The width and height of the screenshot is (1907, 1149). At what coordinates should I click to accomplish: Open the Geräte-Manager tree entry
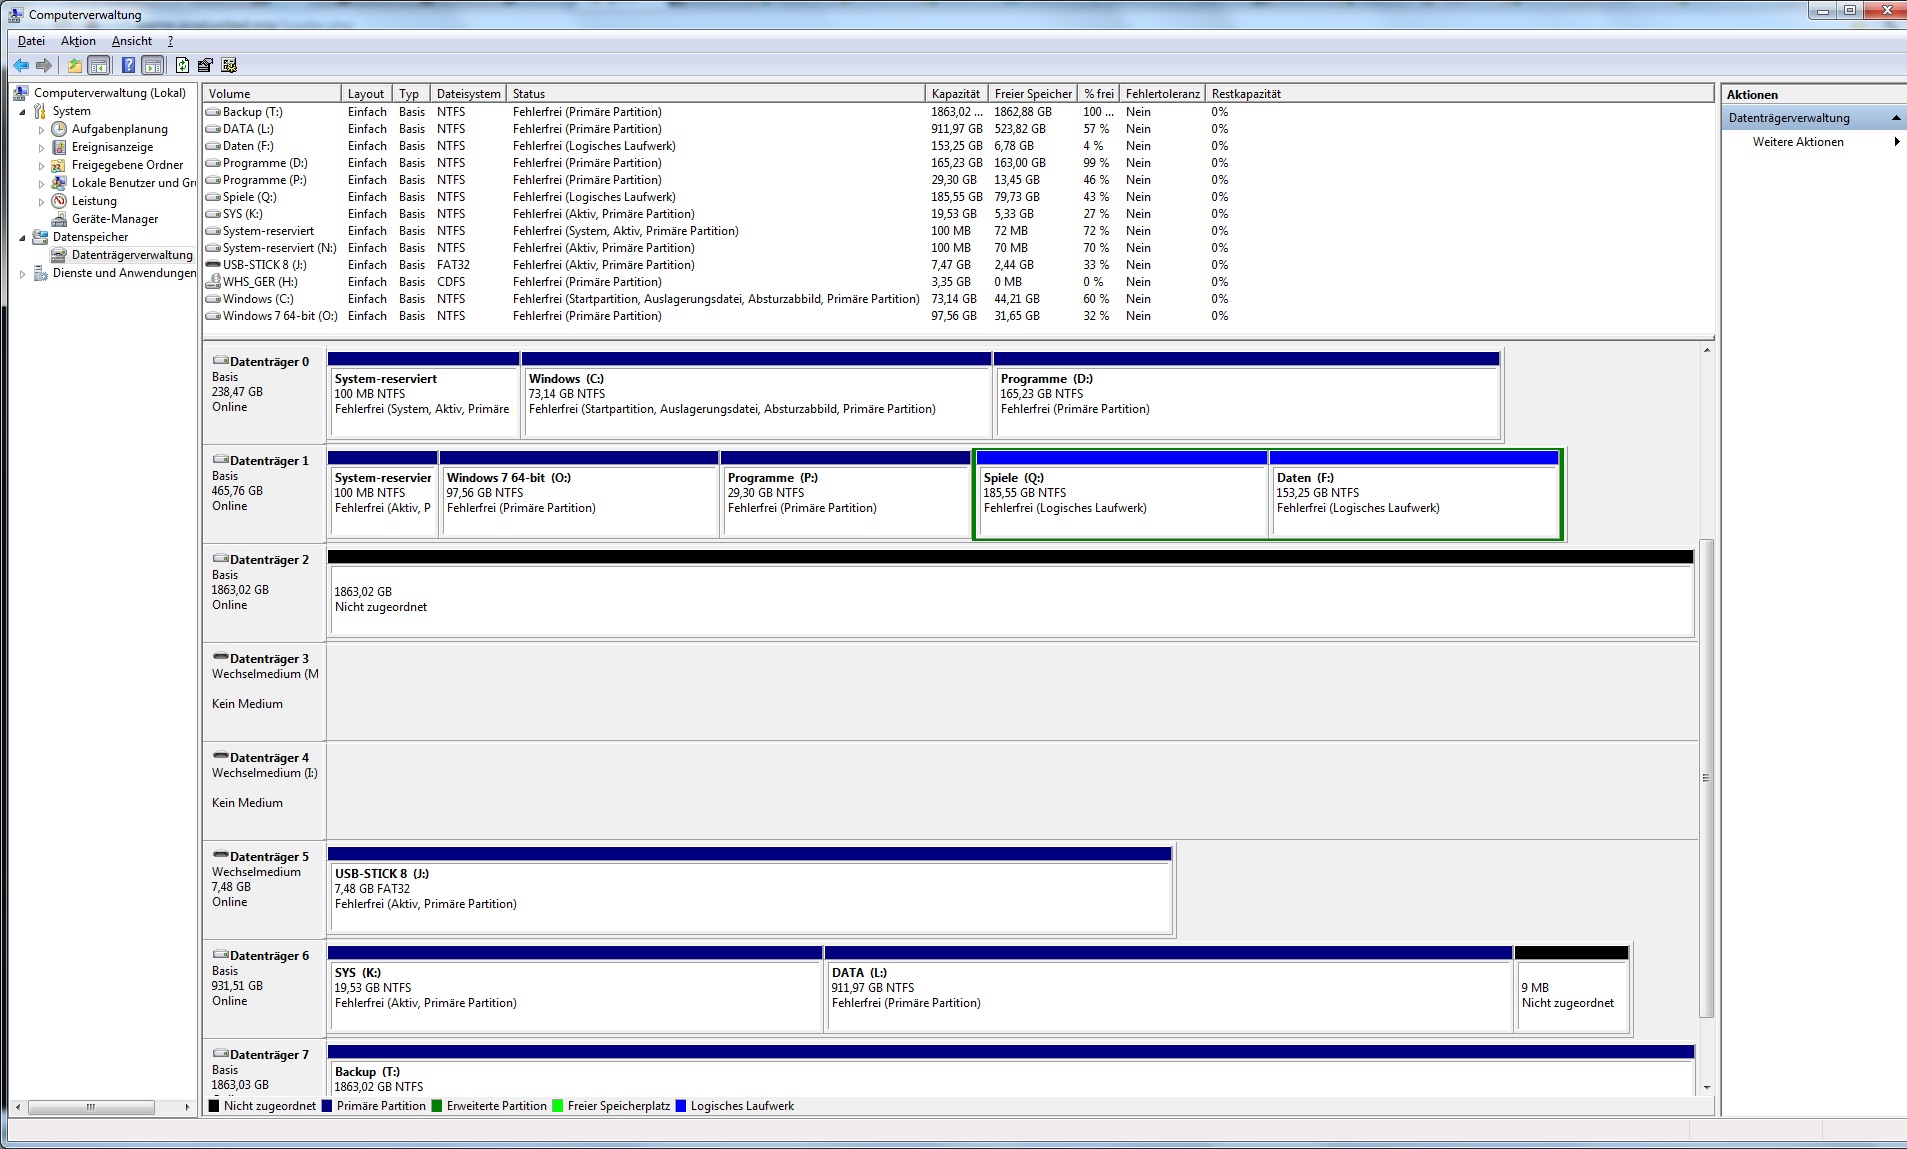coord(114,219)
